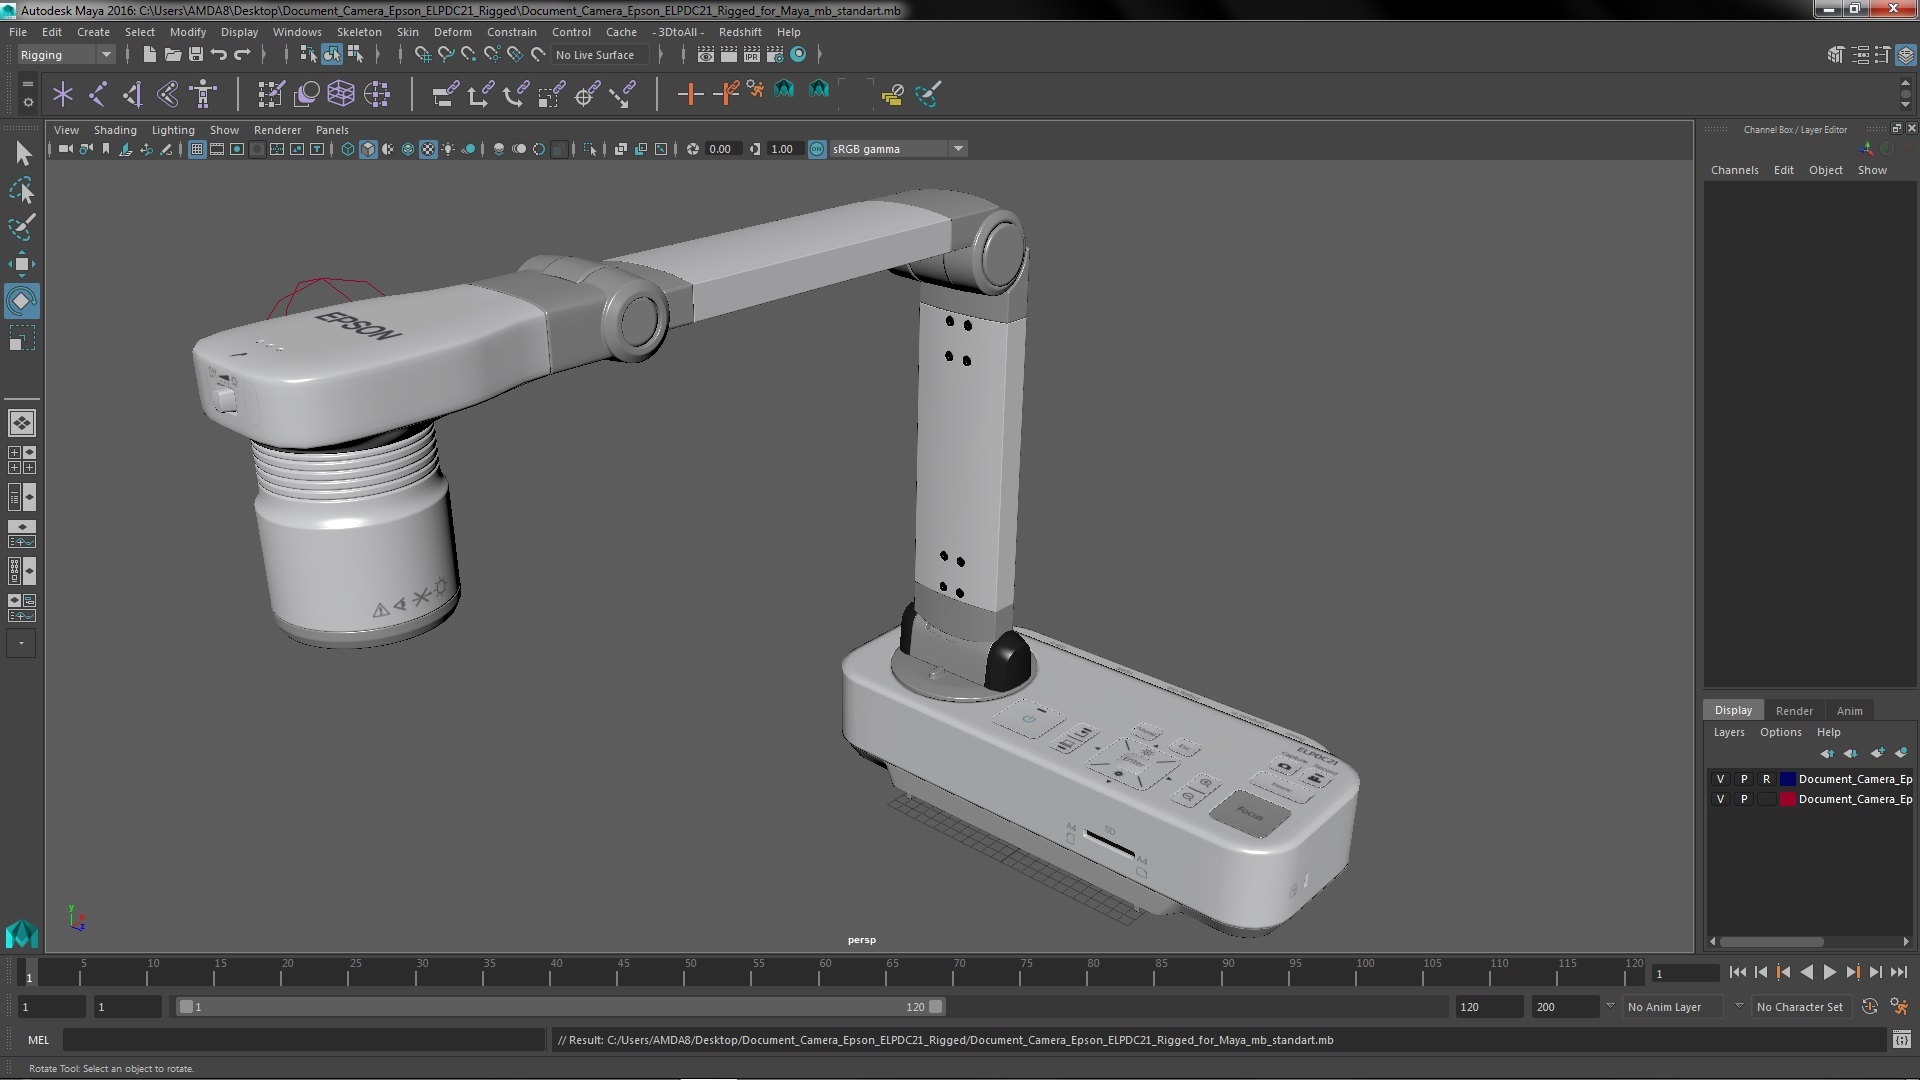Activate the Lasso Select tool
1920x1080 pixels.
tap(22, 190)
